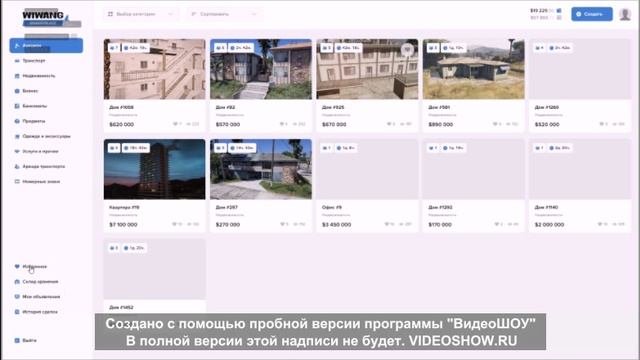Click the heart icon beside 'Избранное'
Viewport: 640px width, 360px height.
point(17,267)
